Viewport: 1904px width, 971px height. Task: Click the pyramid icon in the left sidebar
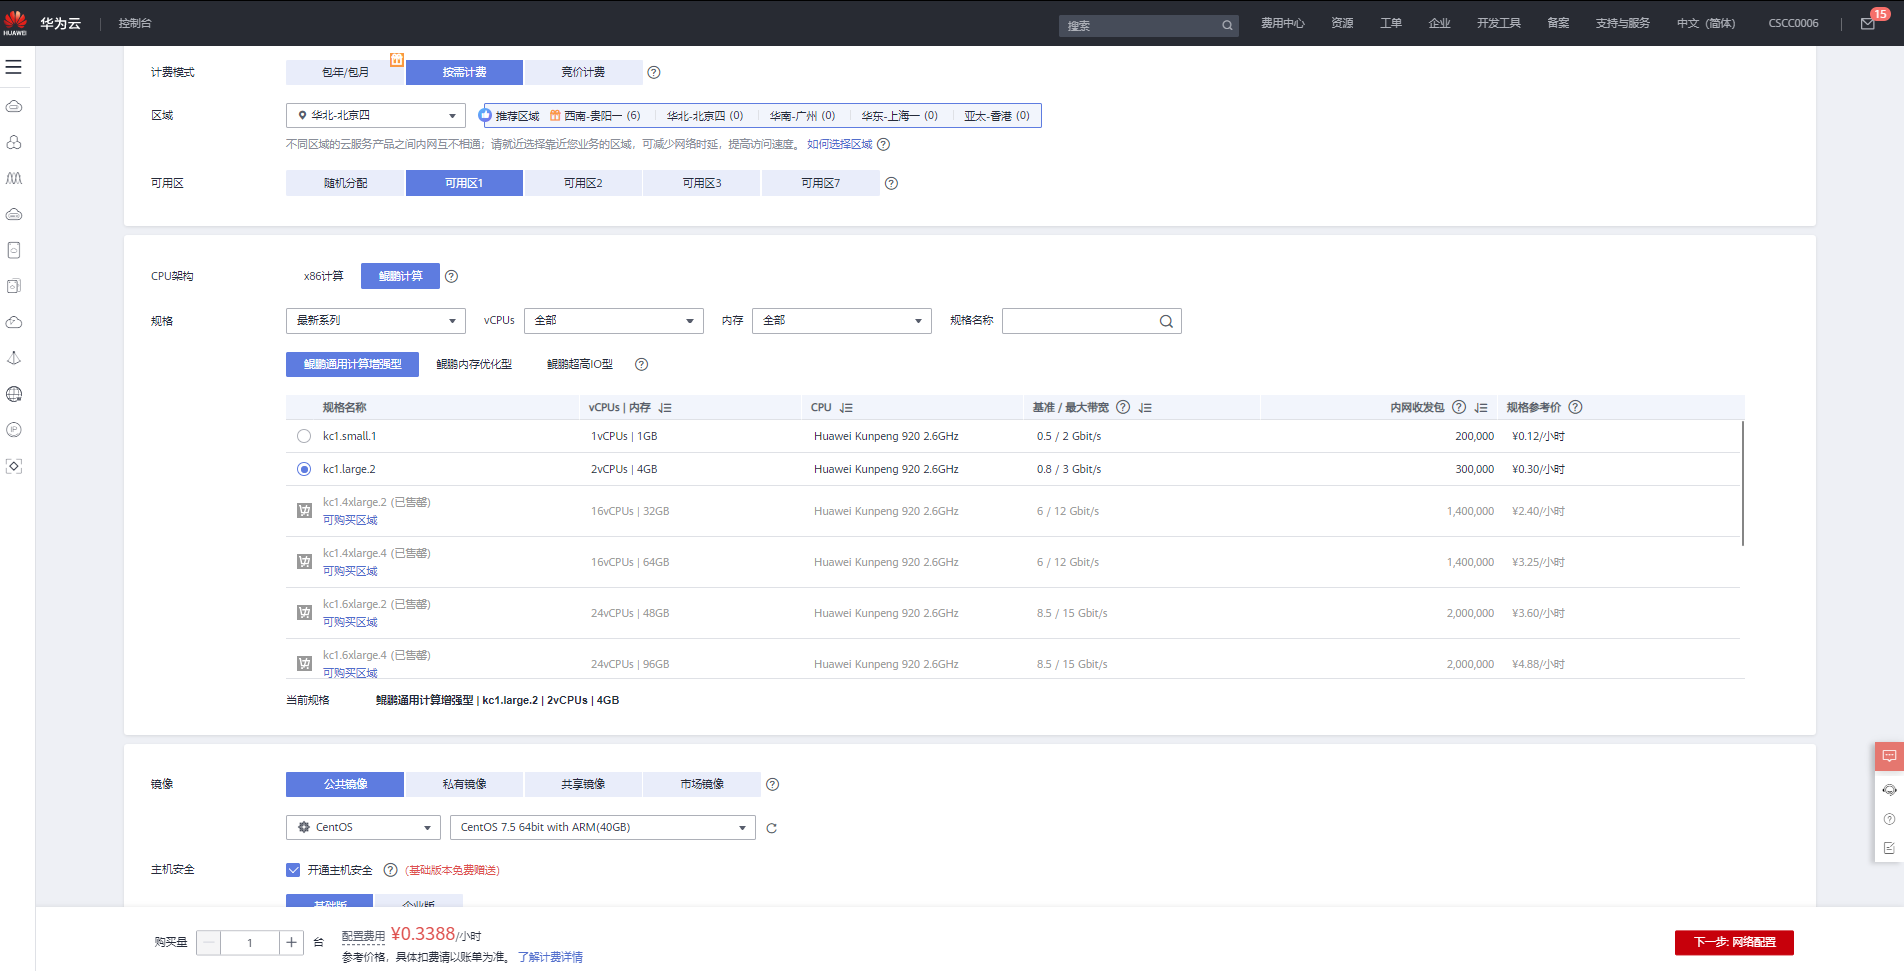point(14,358)
